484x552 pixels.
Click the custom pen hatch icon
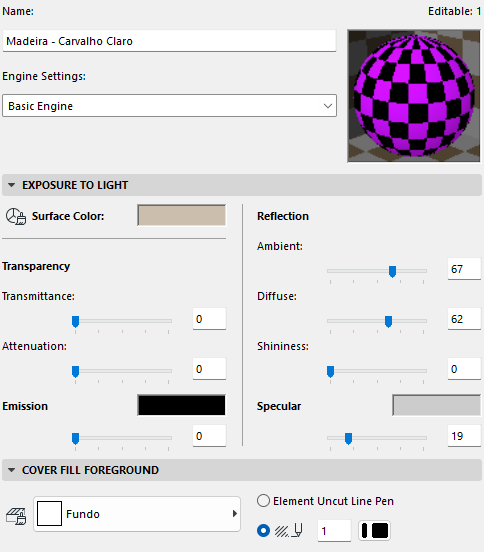(x=288, y=530)
